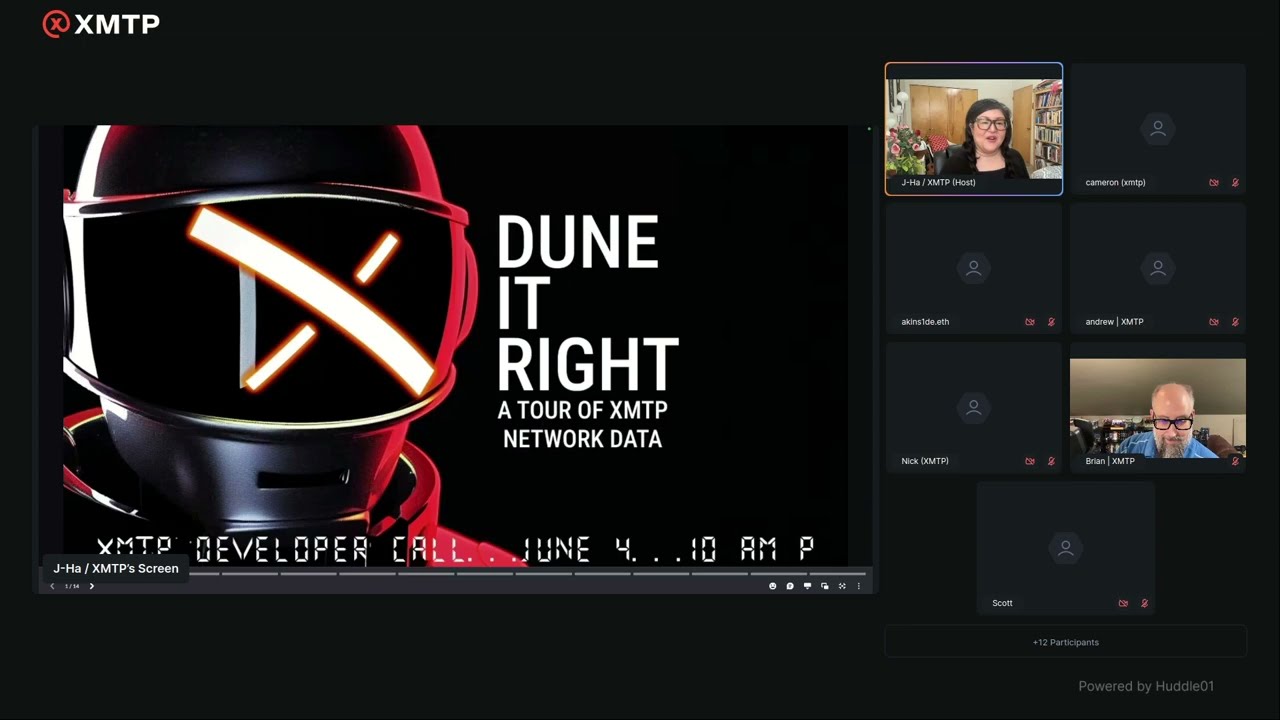The image size is (1280, 720).
Task: Click the emoji reaction icon in slide toolbar
Action: click(772, 586)
